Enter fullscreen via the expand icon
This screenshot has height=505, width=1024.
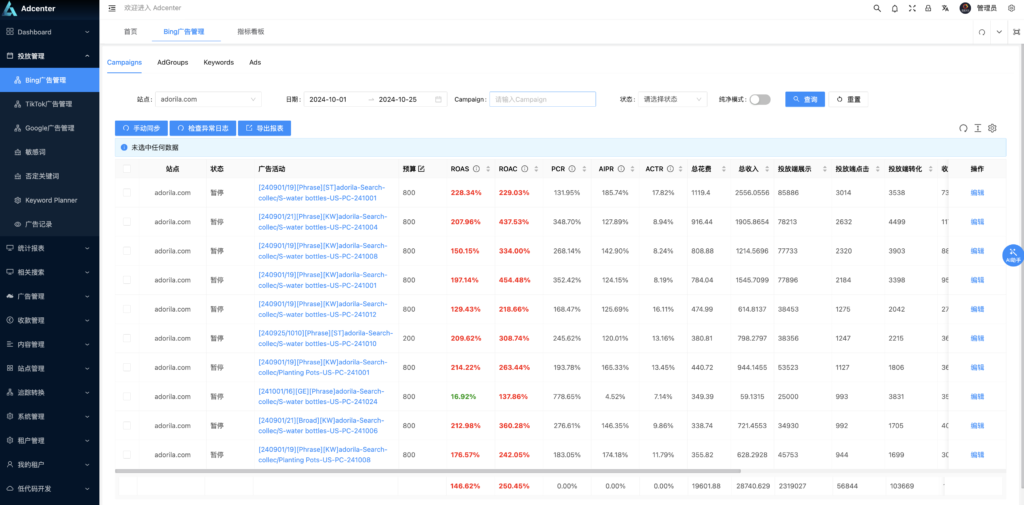click(x=911, y=8)
